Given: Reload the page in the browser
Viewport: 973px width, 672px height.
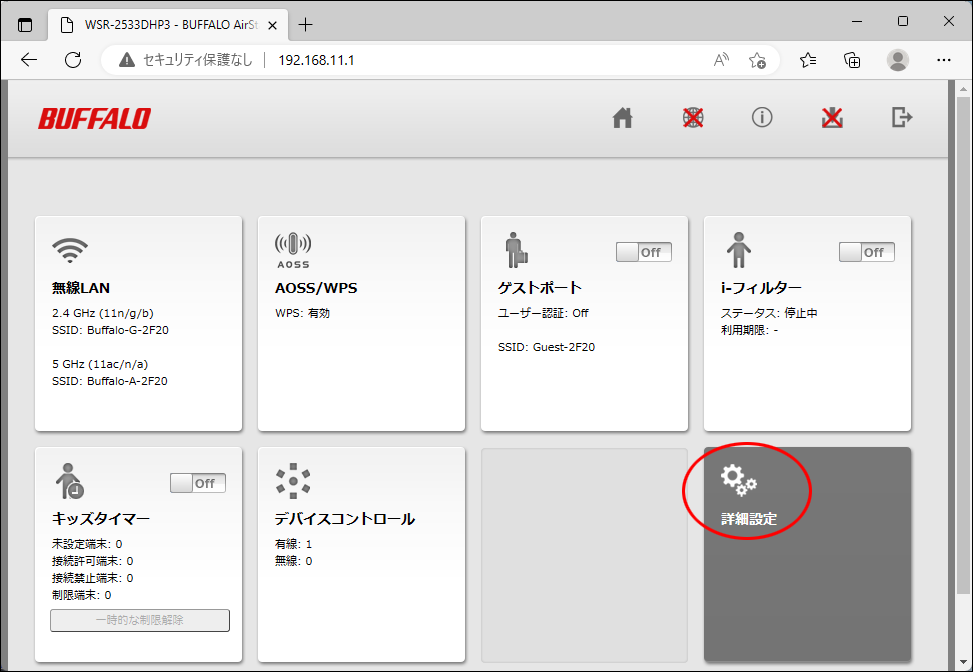Looking at the screenshot, I should coord(73,60).
